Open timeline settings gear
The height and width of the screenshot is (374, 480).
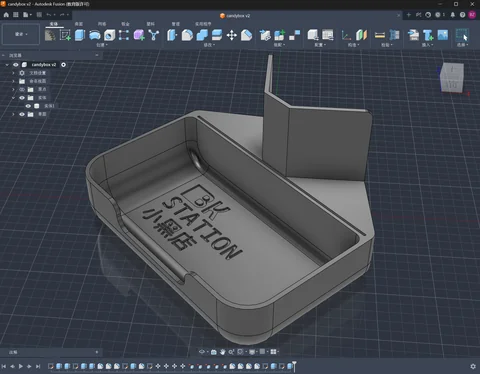[x=473, y=366]
